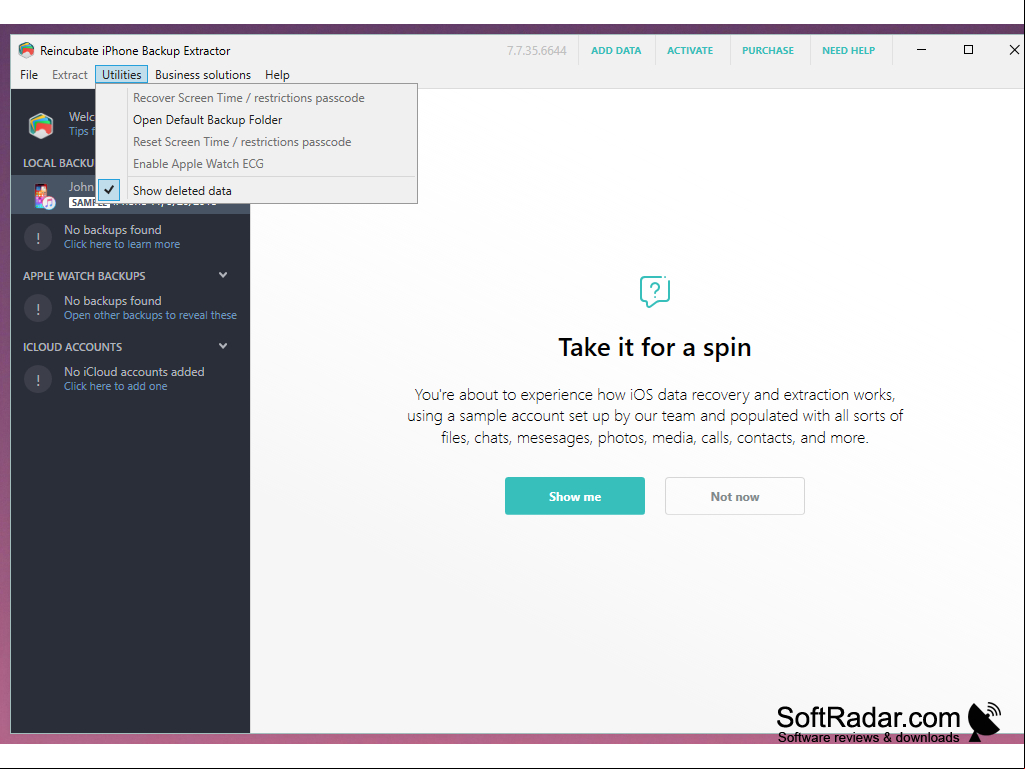Click ADD DATA in the header
Image resolution: width=1025 pixels, height=769 pixels.
[x=616, y=50]
